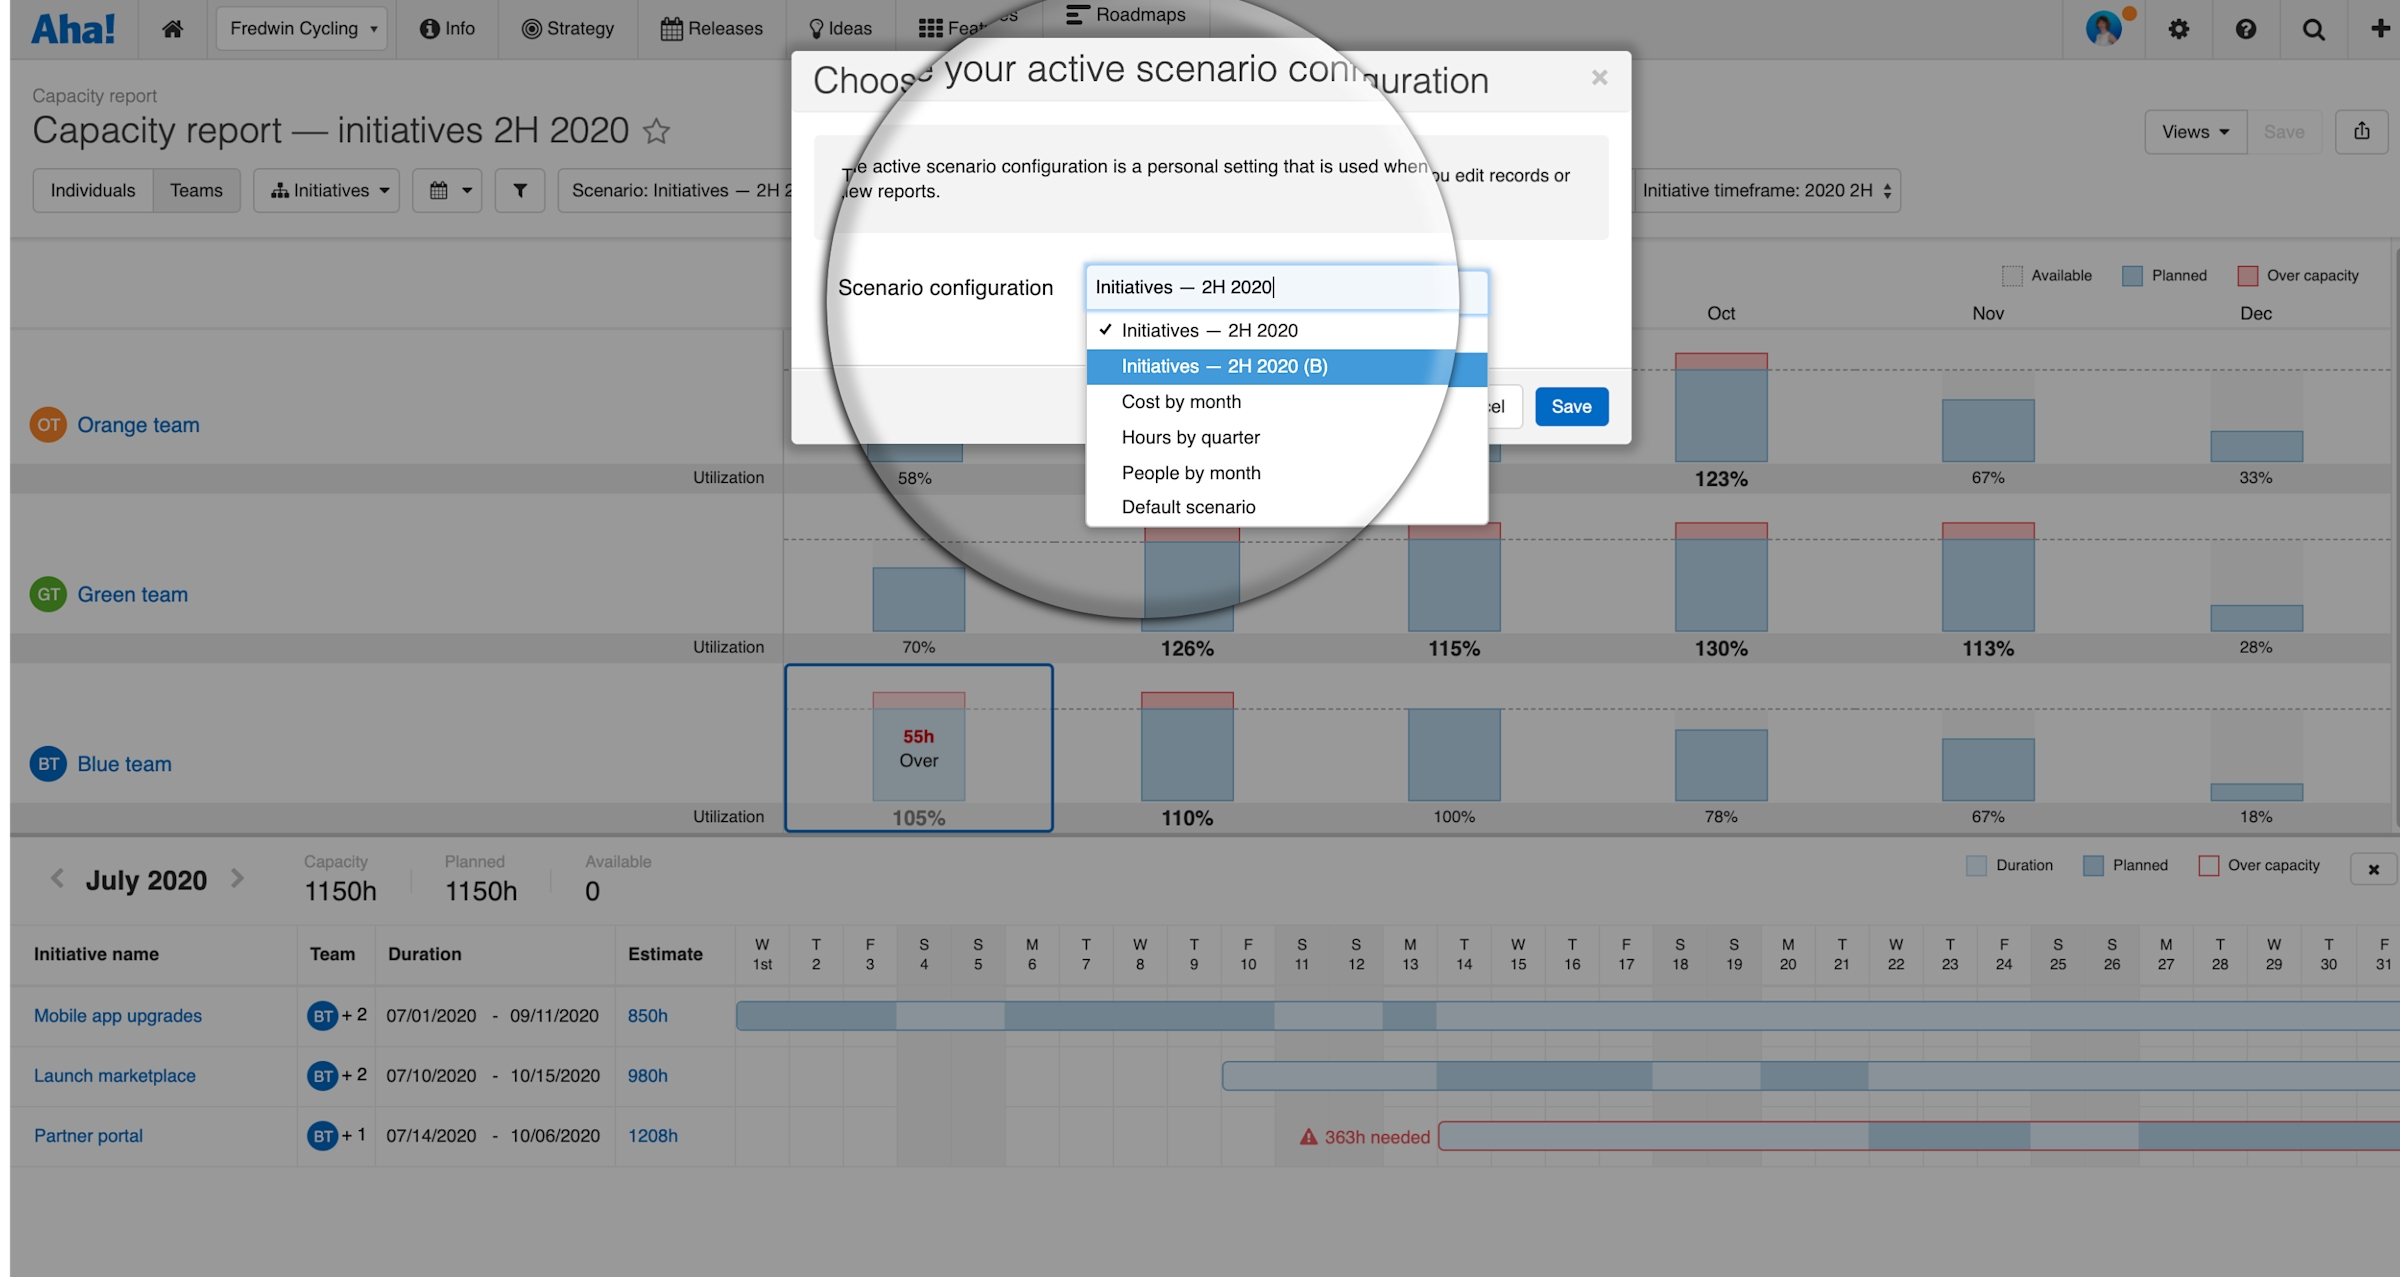Open the Roadmaps menu item
Screen dimensions: 2400x1277
[1126, 14]
